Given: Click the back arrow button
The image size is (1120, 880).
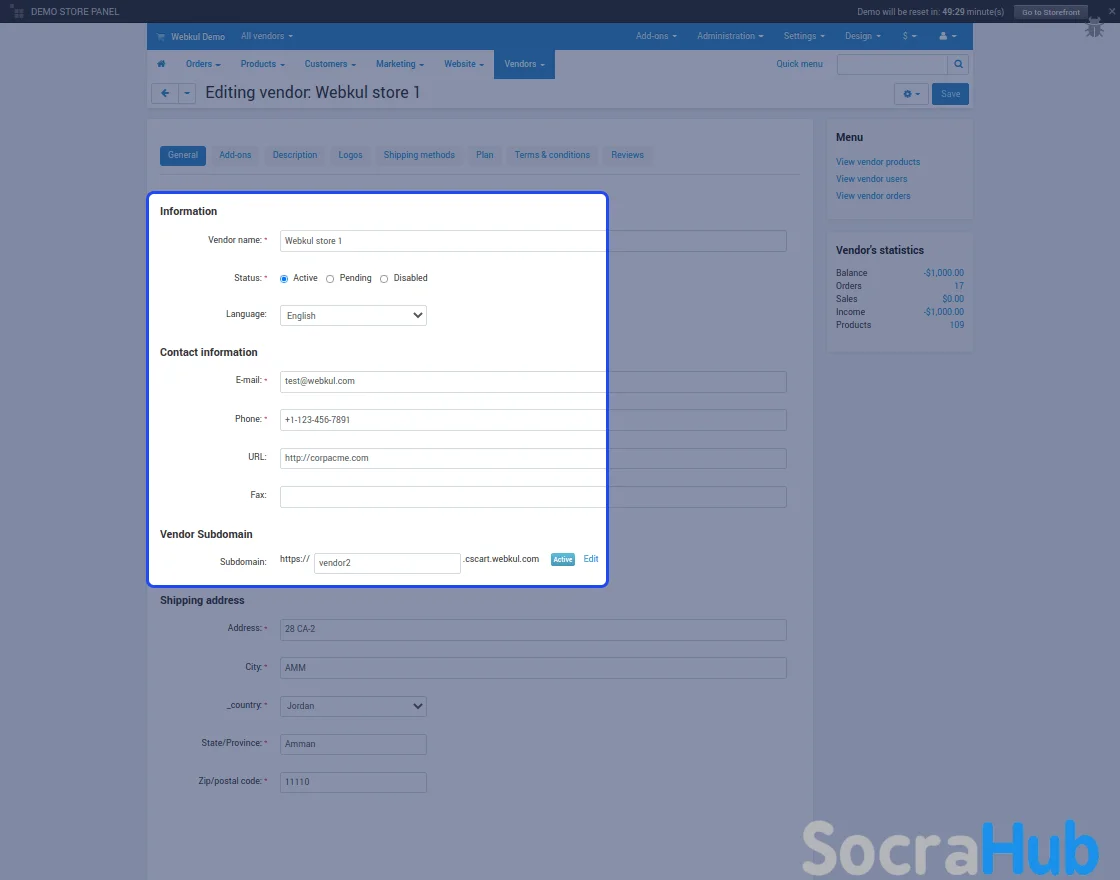Looking at the screenshot, I should pos(164,93).
